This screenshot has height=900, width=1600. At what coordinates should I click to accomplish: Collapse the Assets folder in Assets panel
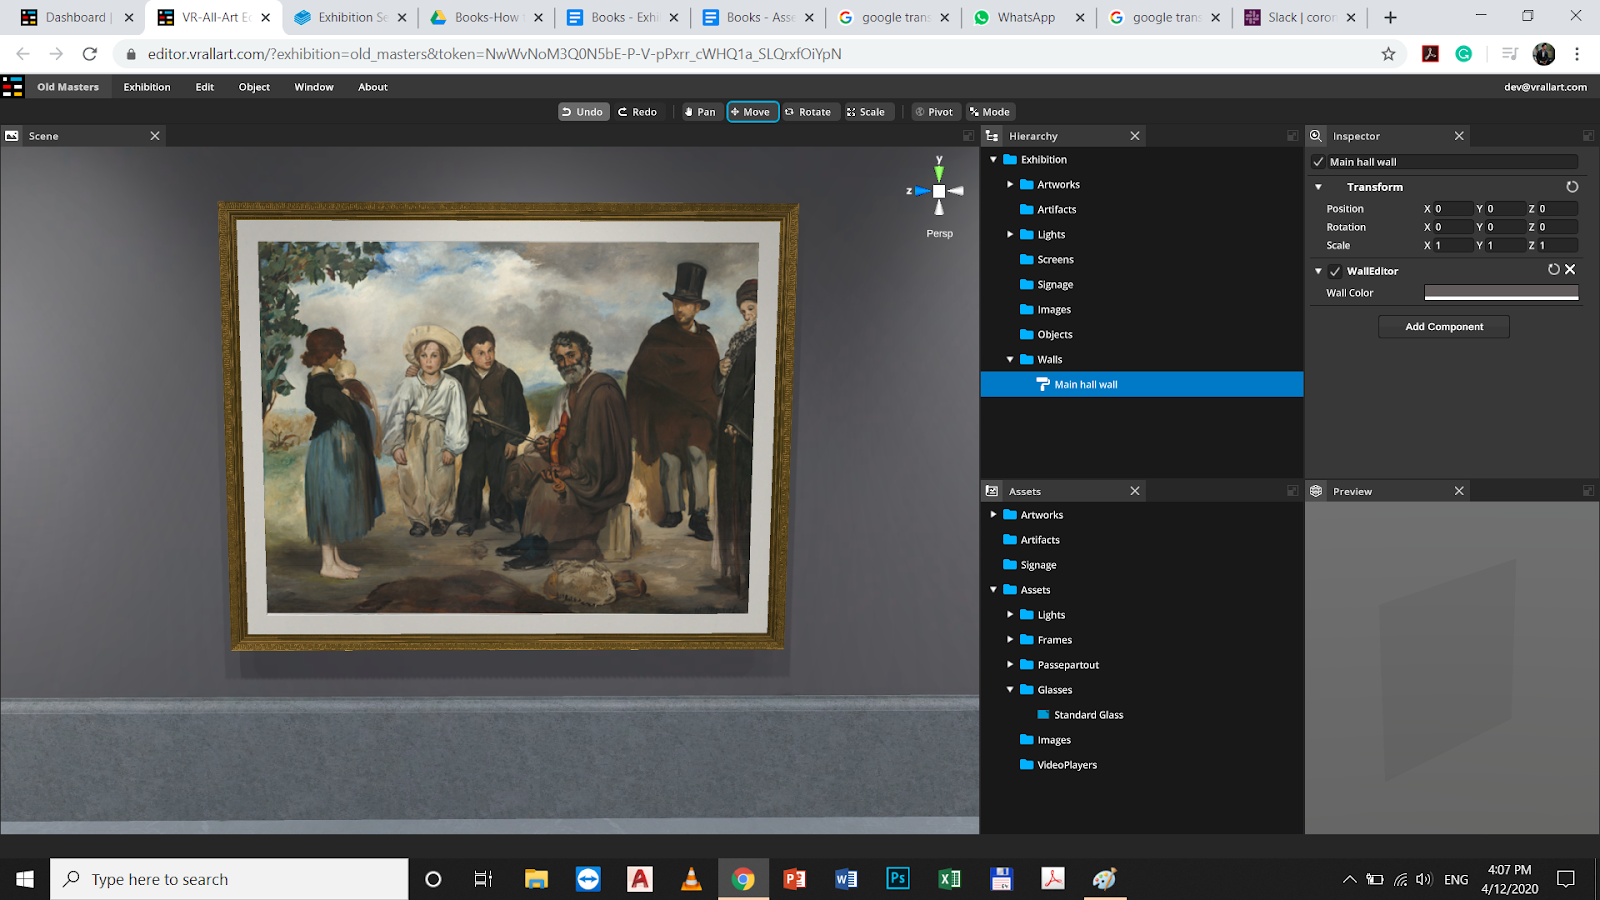tap(993, 590)
